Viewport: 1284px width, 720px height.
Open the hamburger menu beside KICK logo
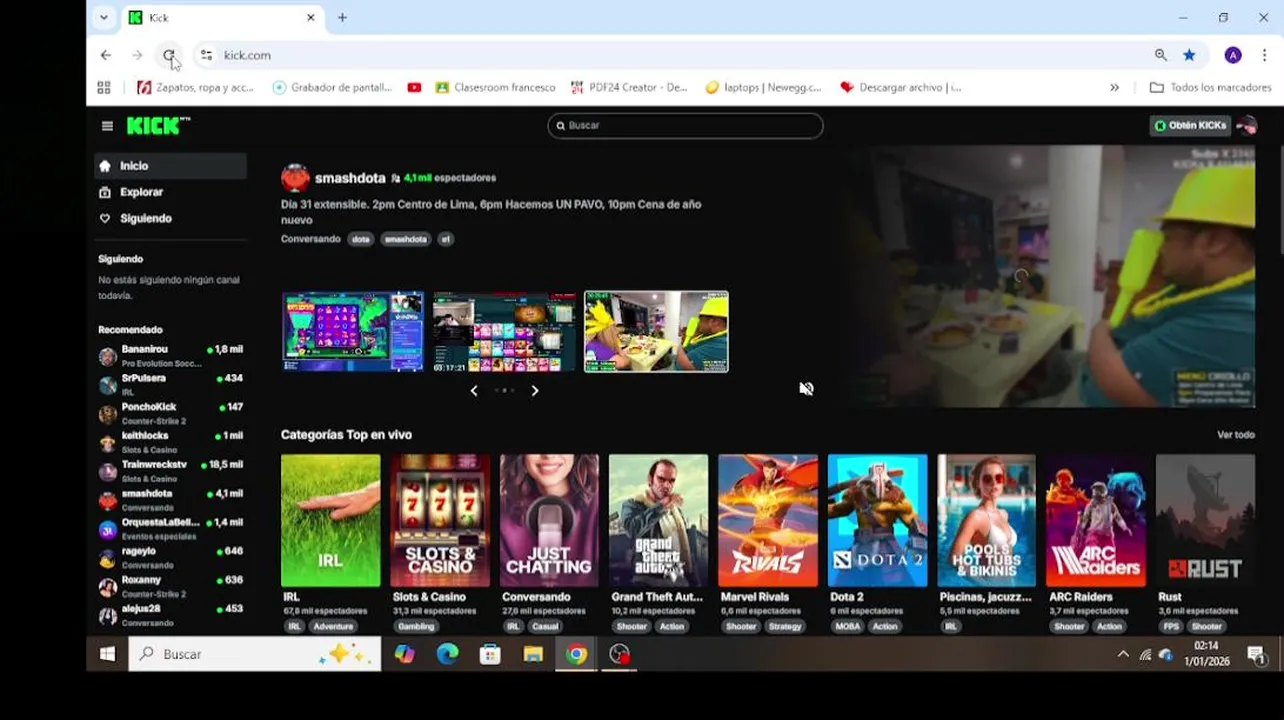pos(107,125)
